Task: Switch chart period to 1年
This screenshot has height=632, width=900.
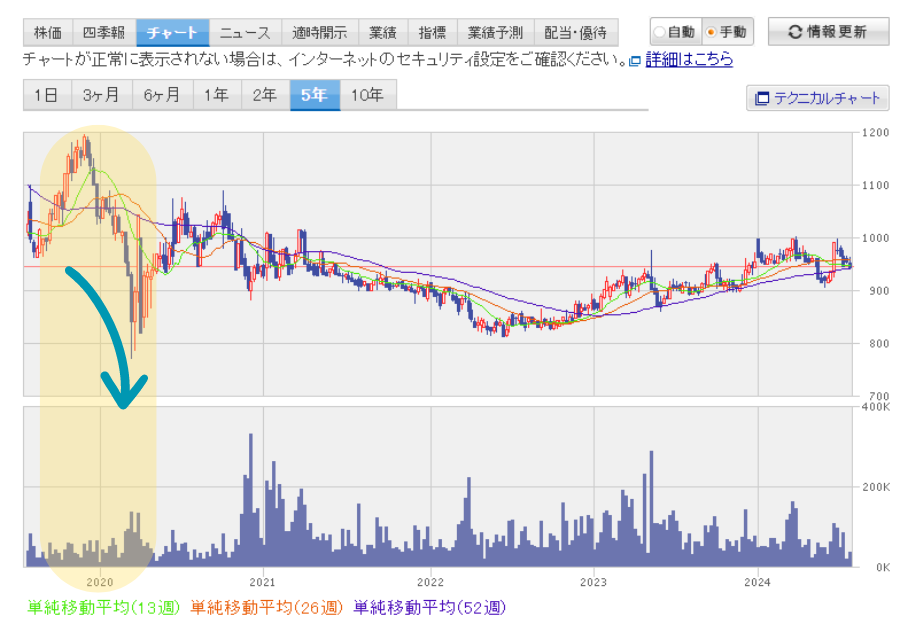Action: (215, 95)
